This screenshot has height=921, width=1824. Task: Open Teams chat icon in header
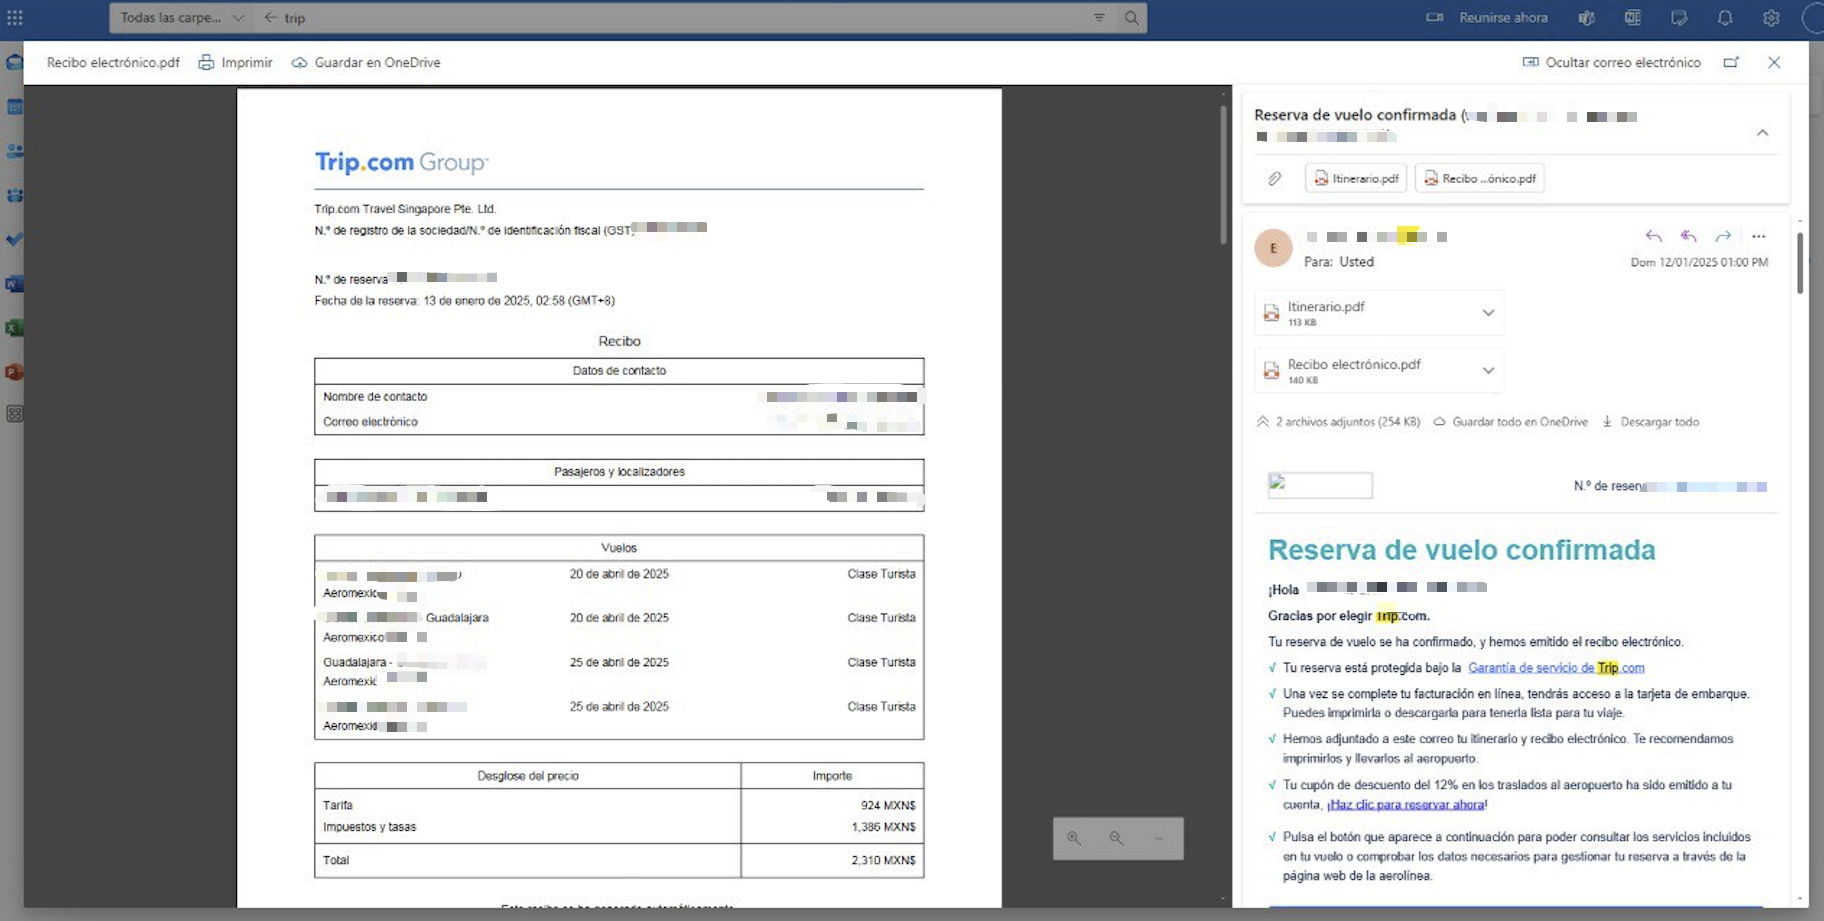[x=1586, y=18]
